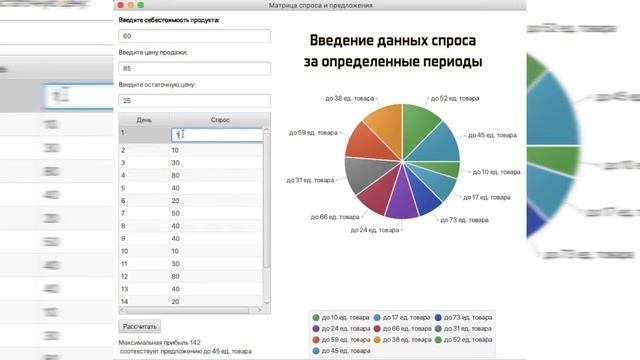Click the Рассчитать button
The image size is (640, 360).
pyautogui.click(x=140, y=326)
